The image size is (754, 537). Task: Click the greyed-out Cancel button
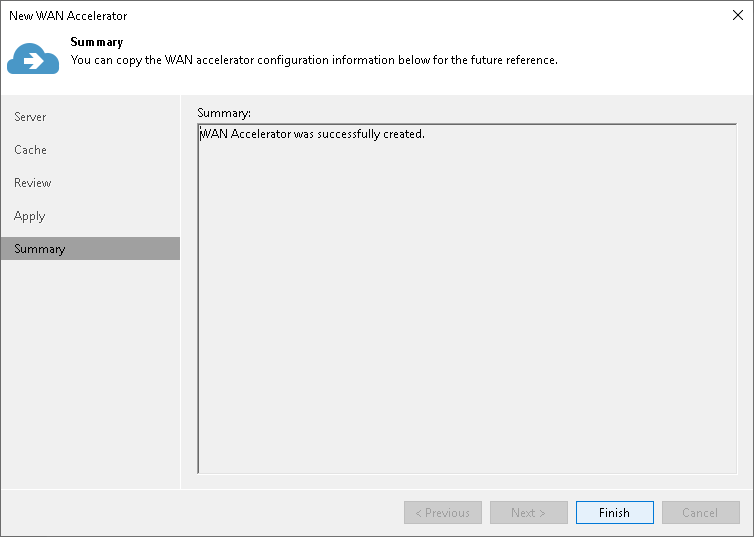701,512
